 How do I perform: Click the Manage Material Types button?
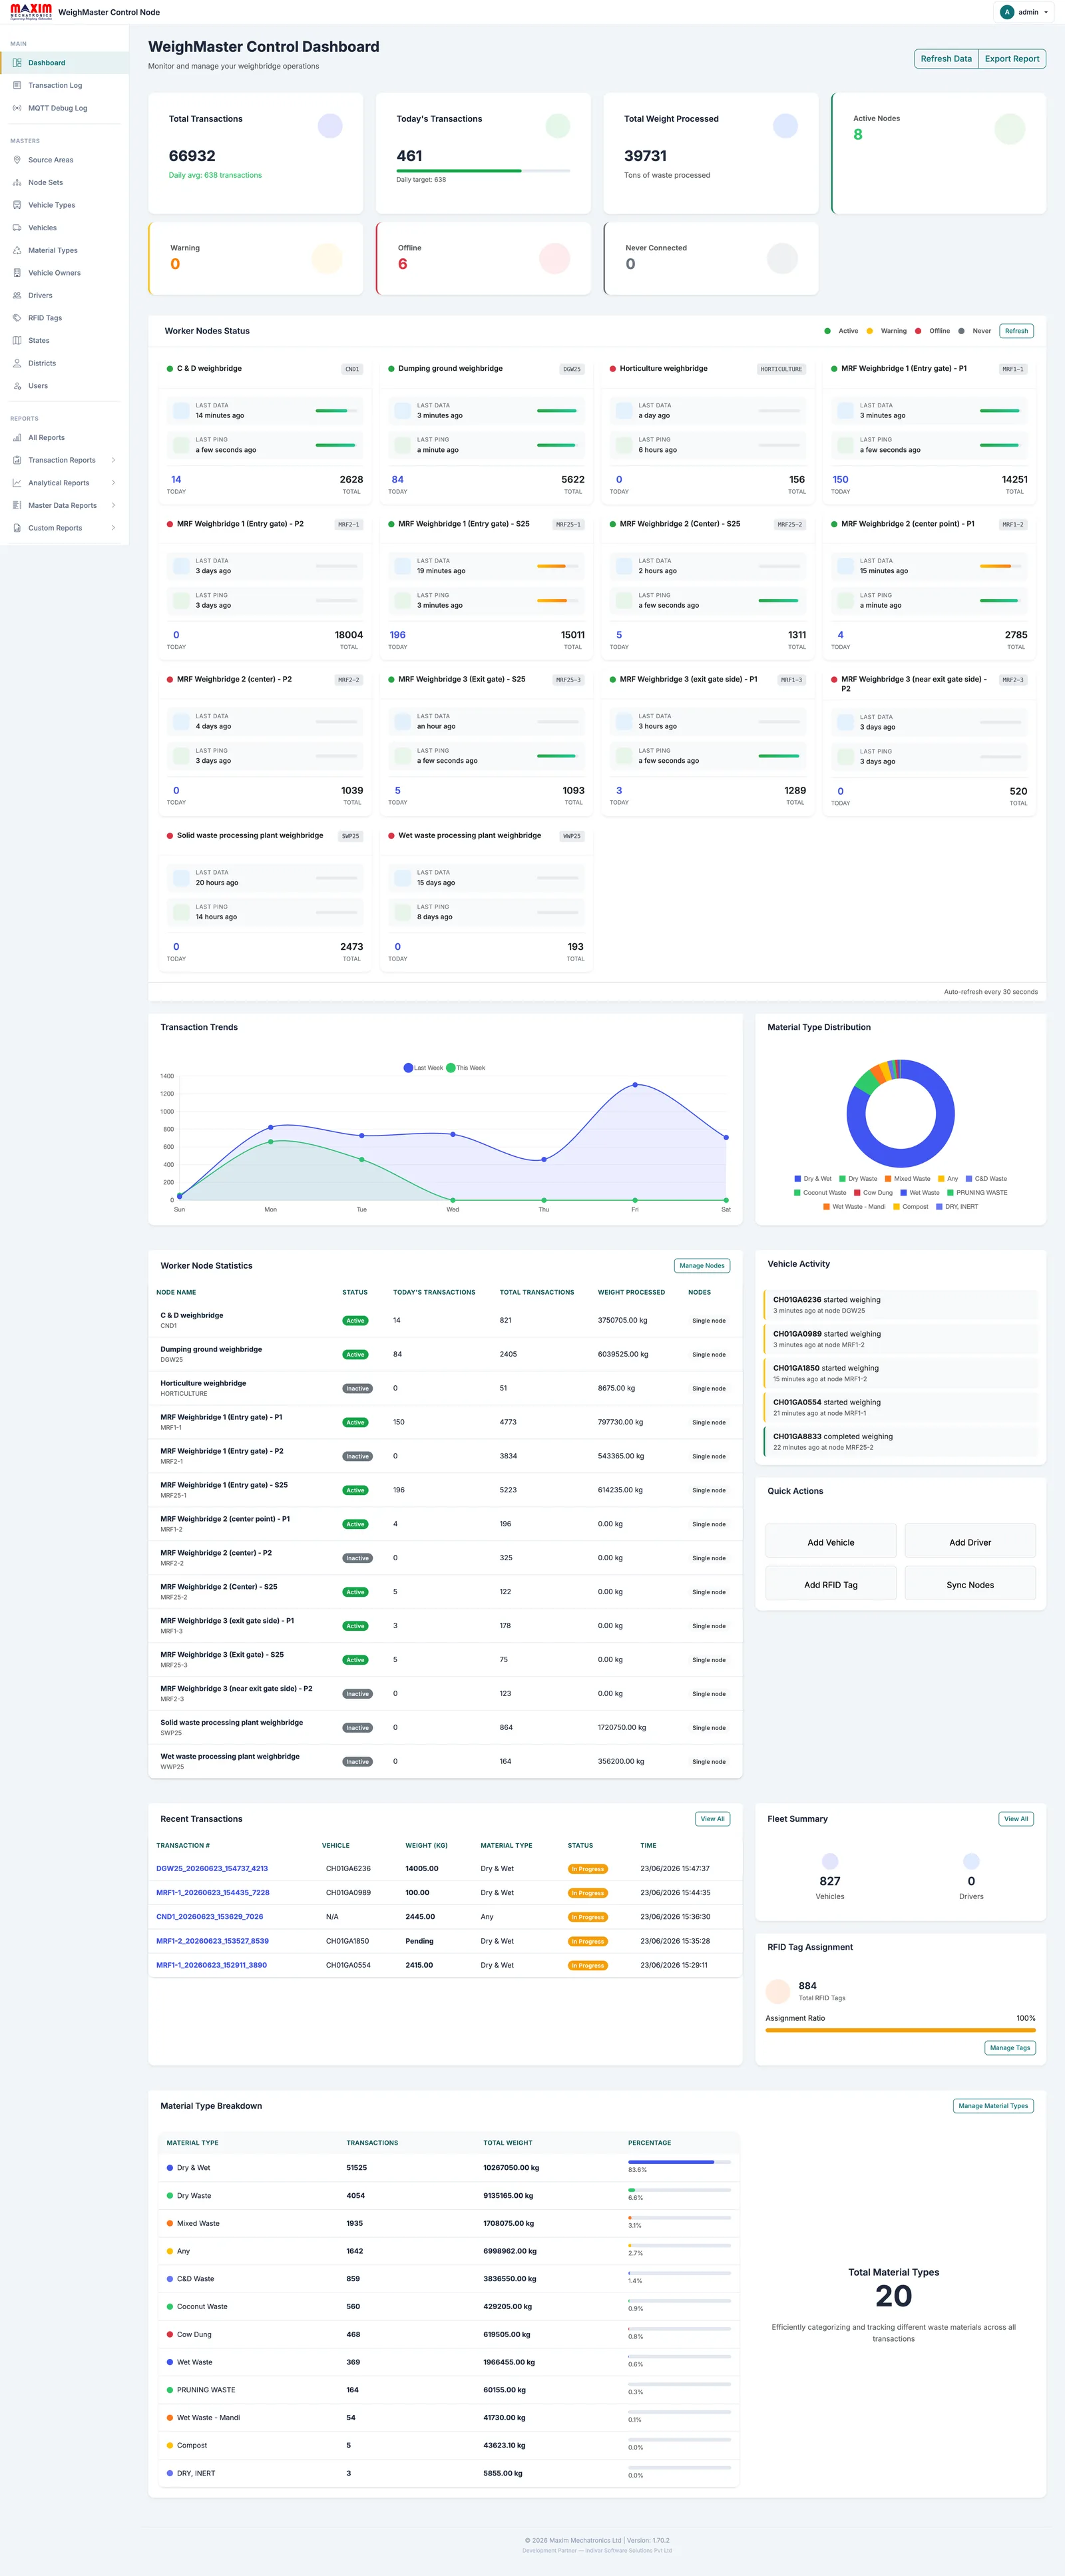click(x=993, y=2106)
